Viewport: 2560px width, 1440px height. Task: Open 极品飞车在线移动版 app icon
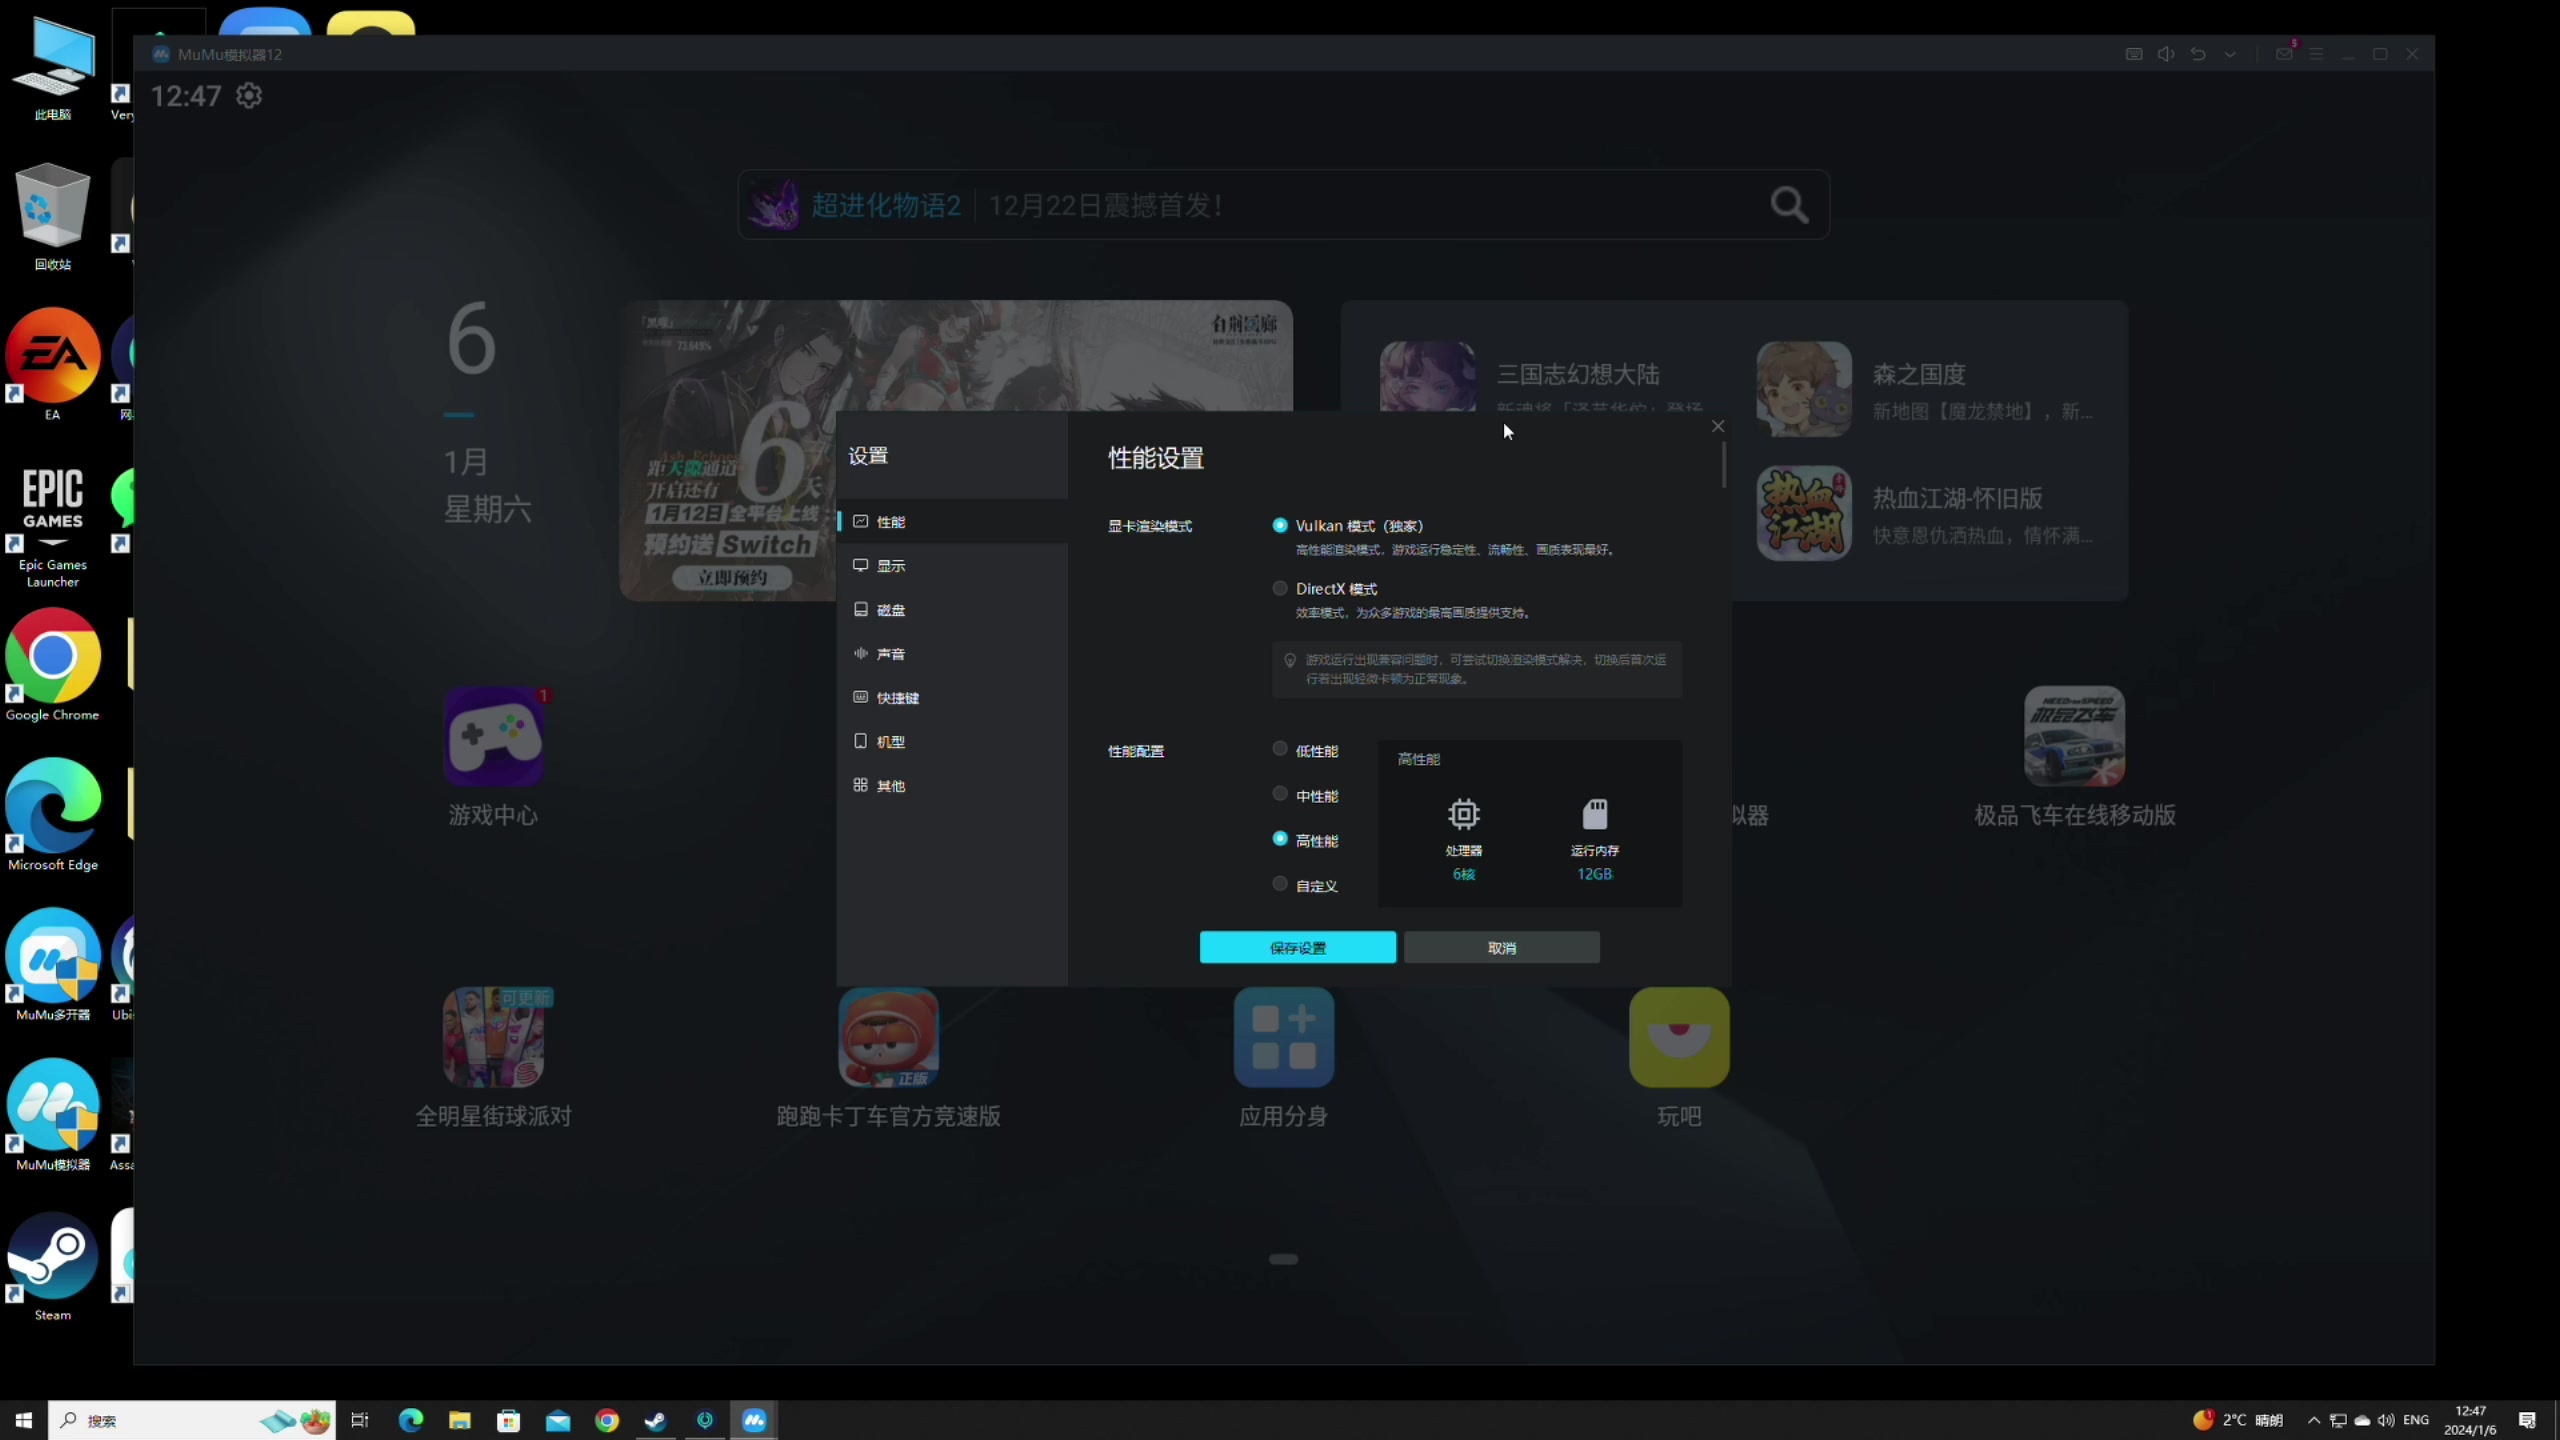click(x=2075, y=737)
